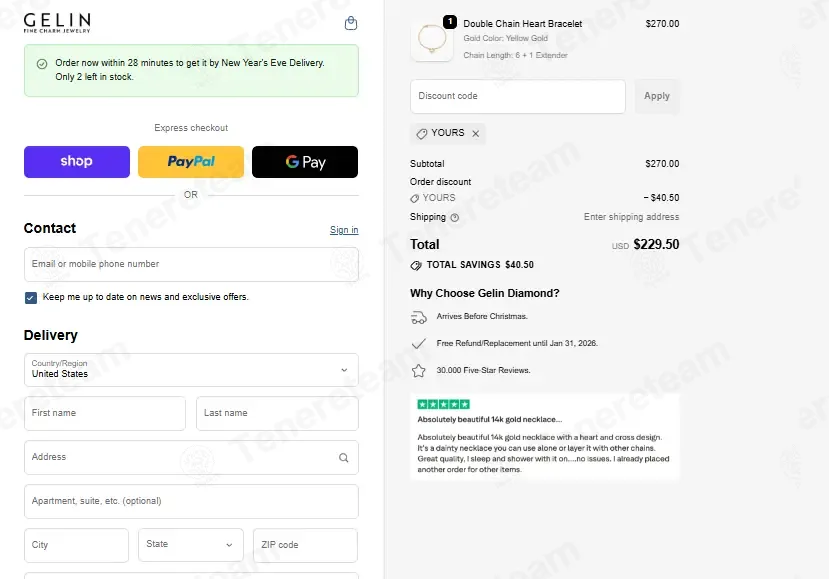Screen dimensions: 829x579
Task: Click the Trustpilot five-star rating
Action: (444, 405)
